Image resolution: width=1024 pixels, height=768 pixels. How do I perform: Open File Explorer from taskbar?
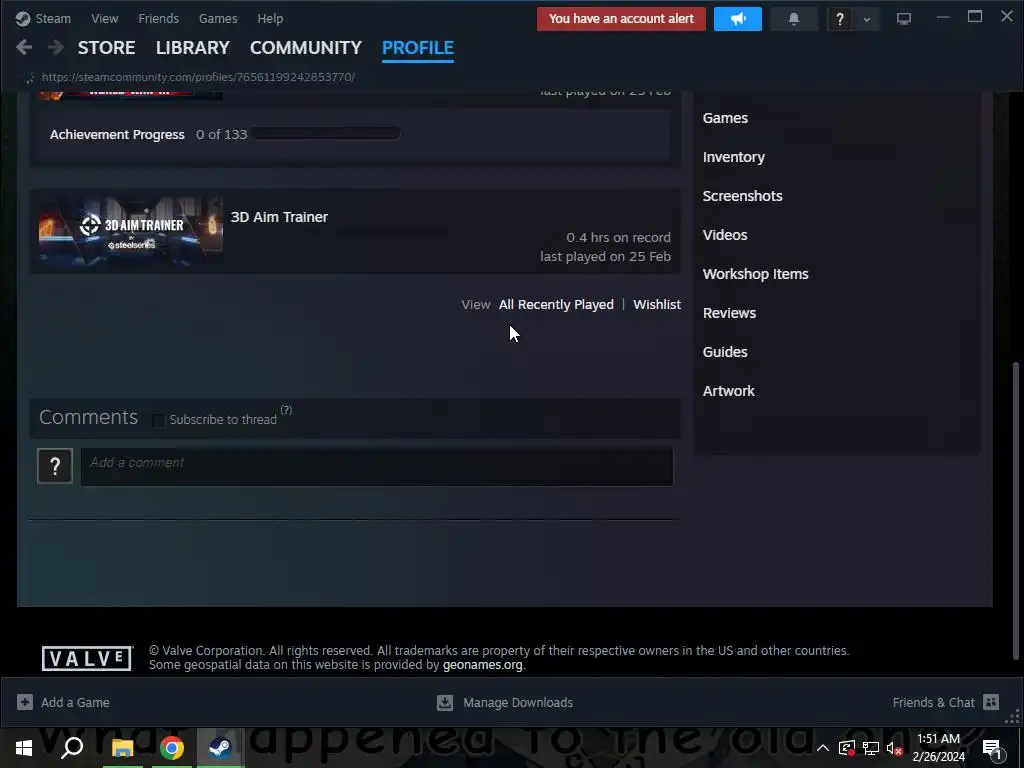(122, 748)
